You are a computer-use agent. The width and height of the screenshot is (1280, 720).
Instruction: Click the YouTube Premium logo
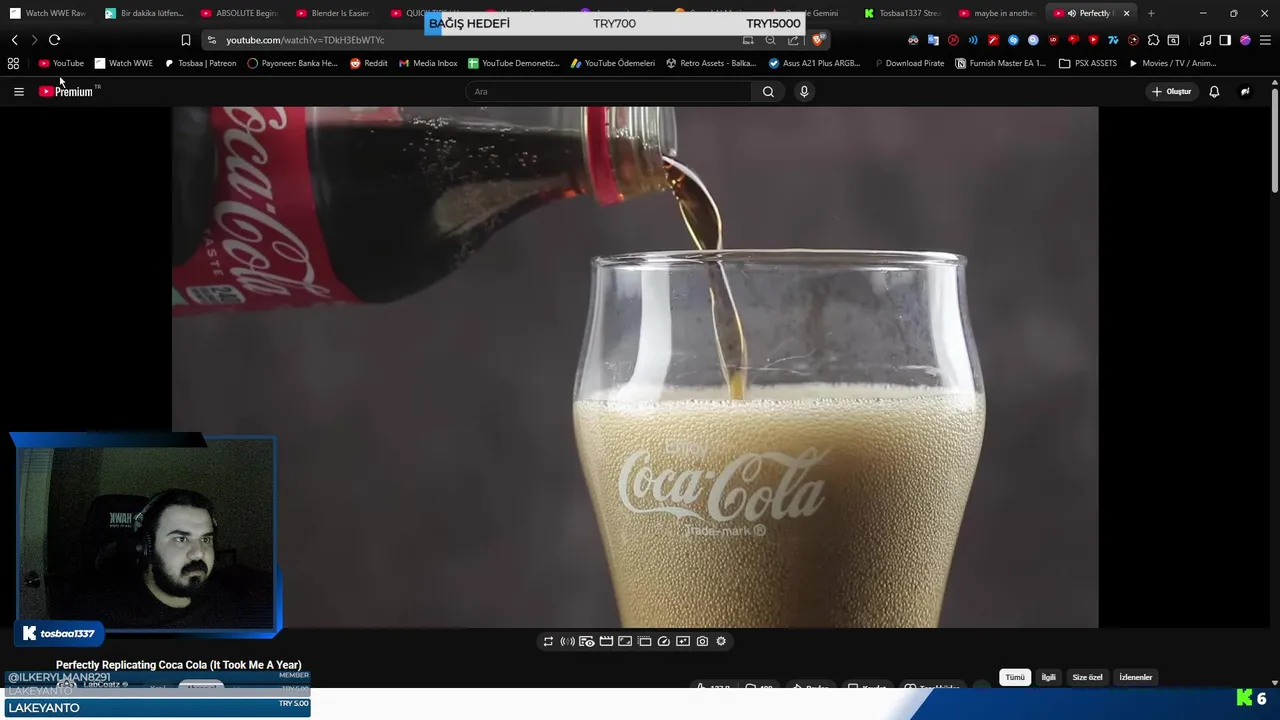tap(66, 91)
